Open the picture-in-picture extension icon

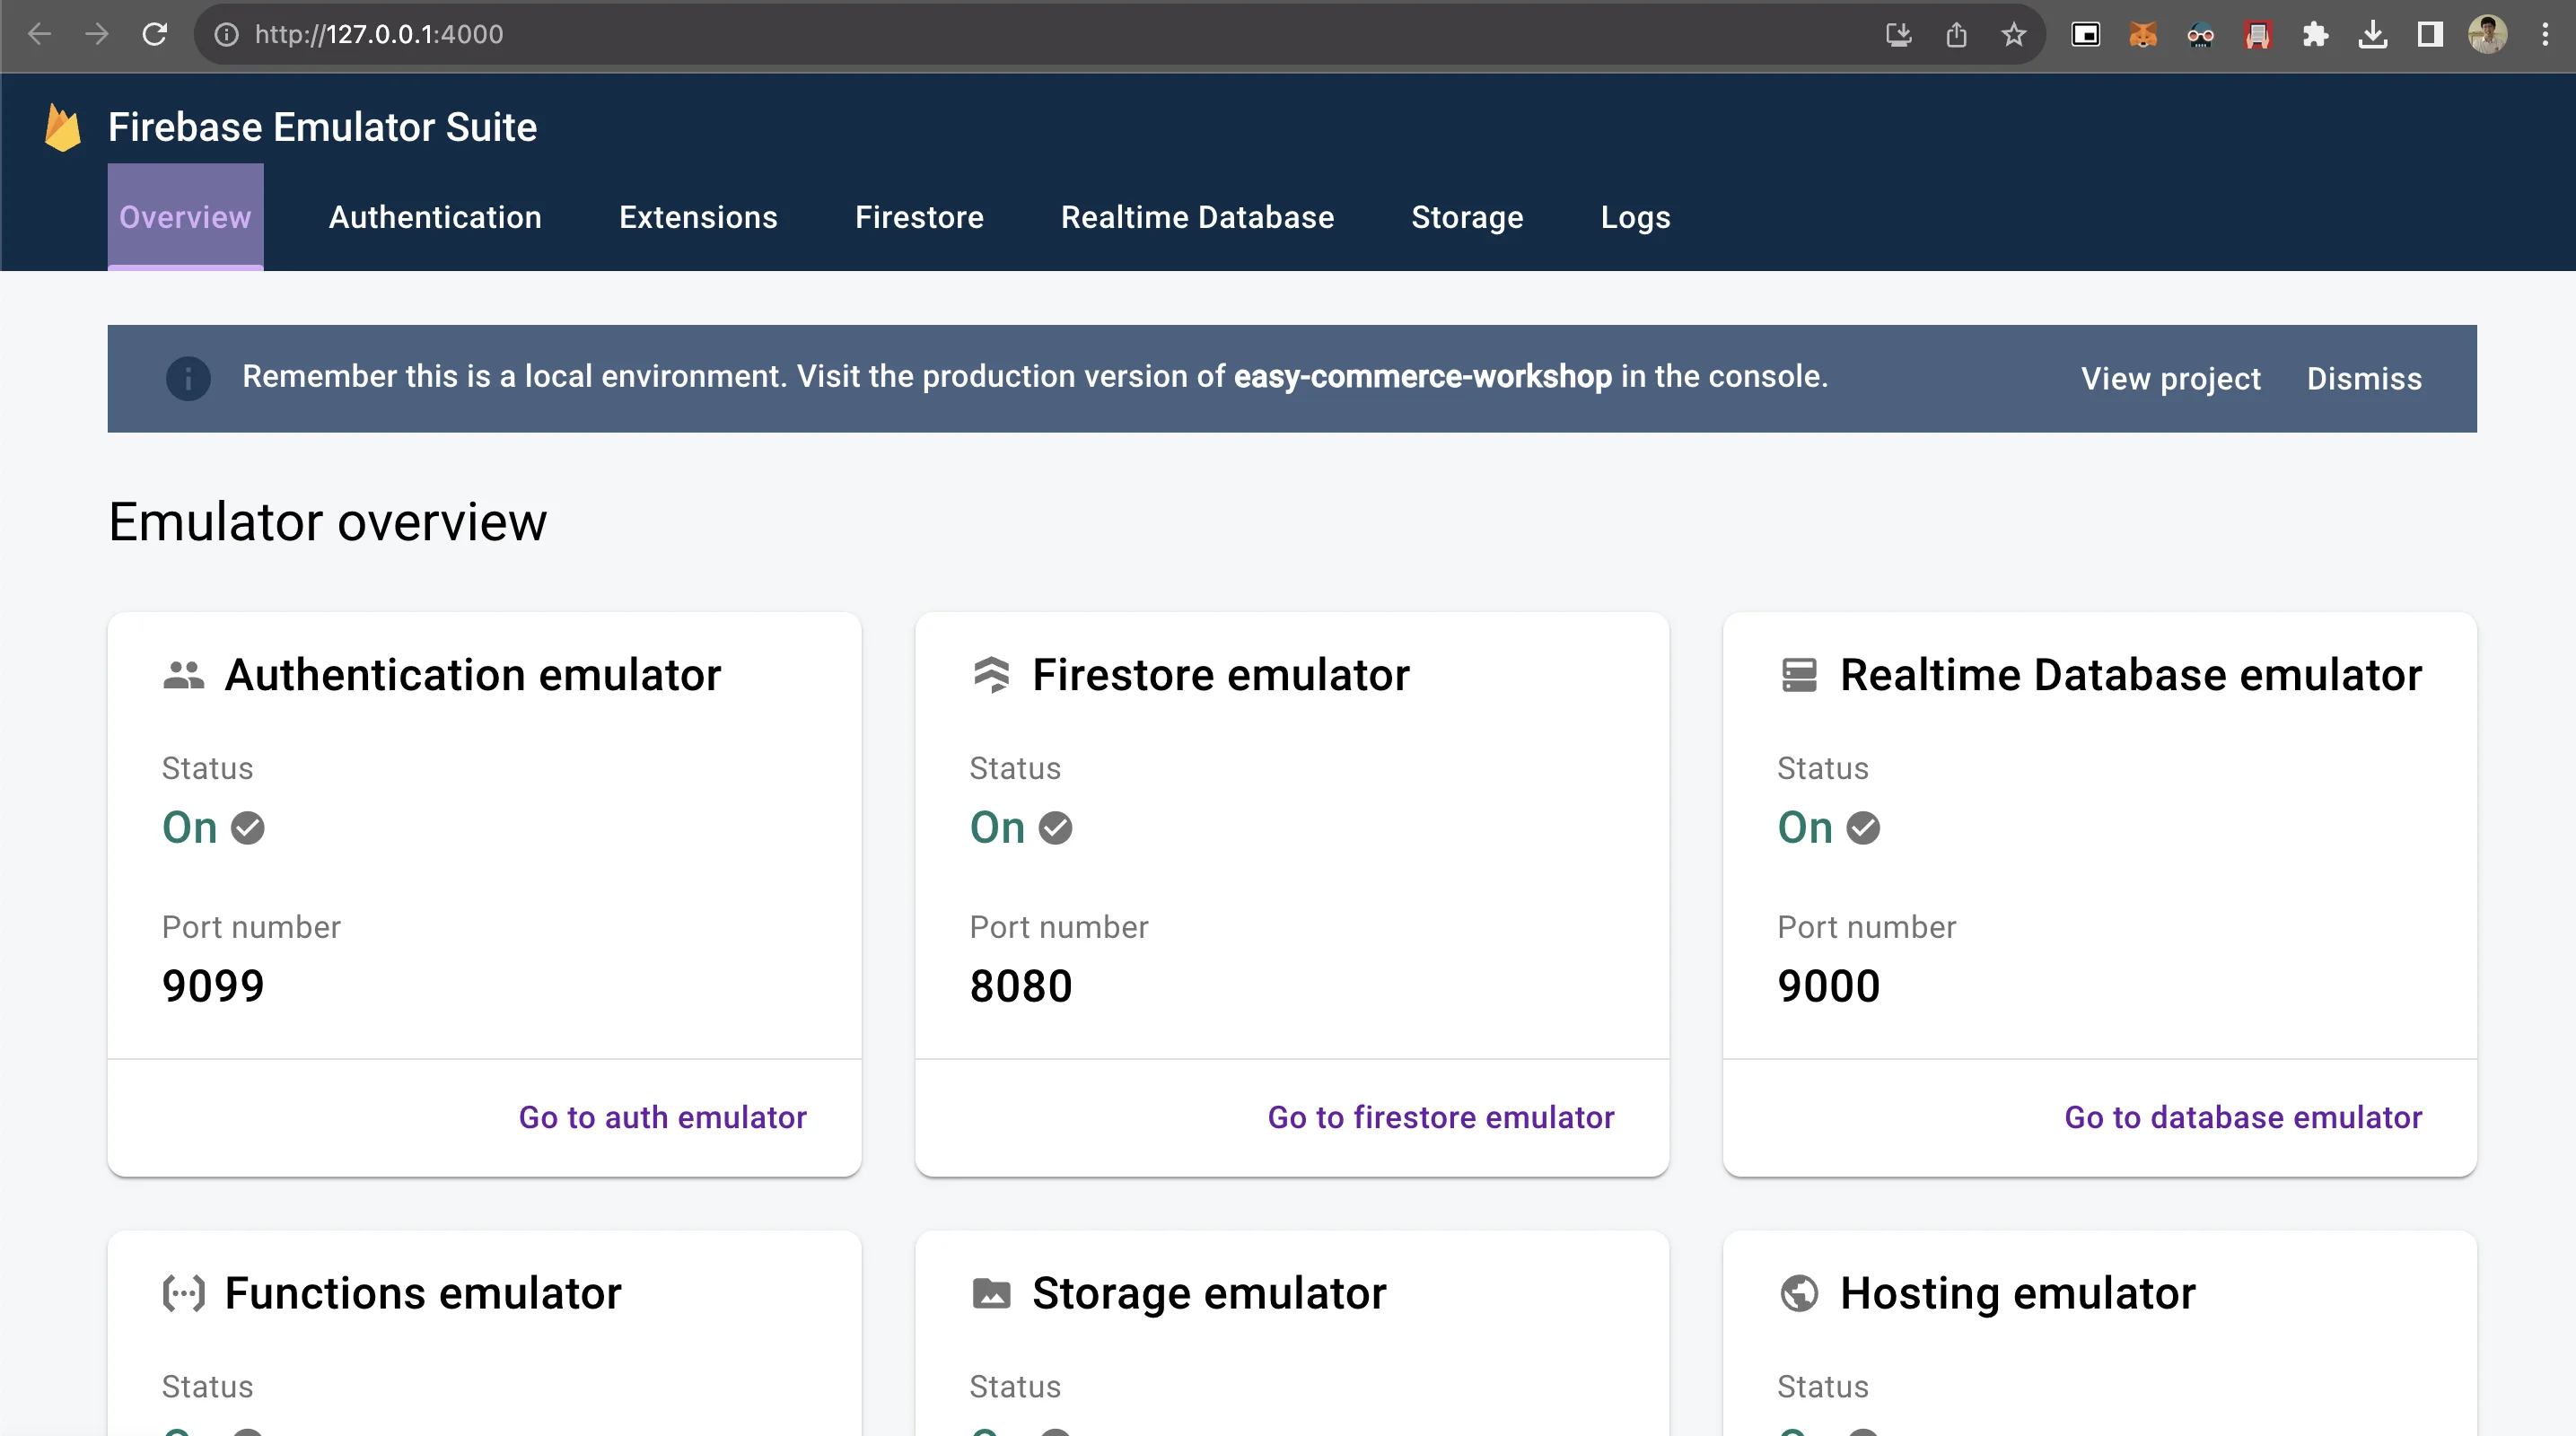pos(2086,35)
